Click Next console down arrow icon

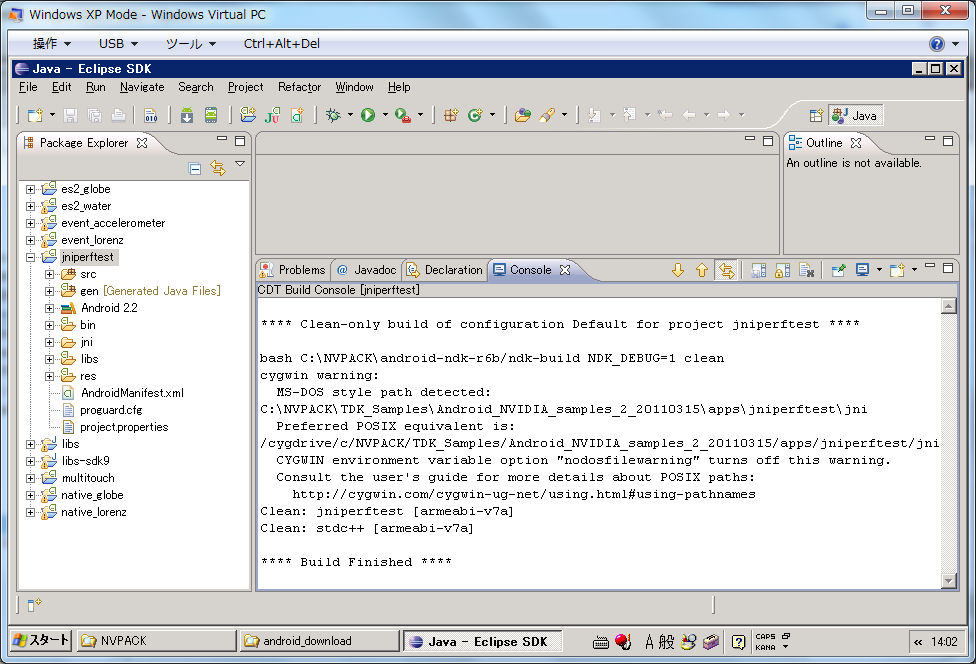tap(678, 270)
